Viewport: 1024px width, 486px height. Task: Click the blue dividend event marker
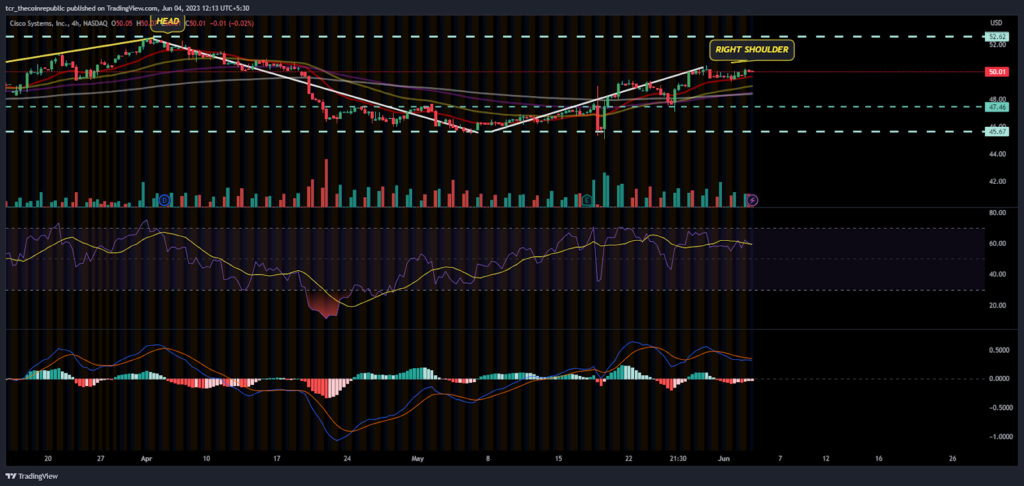click(x=165, y=200)
